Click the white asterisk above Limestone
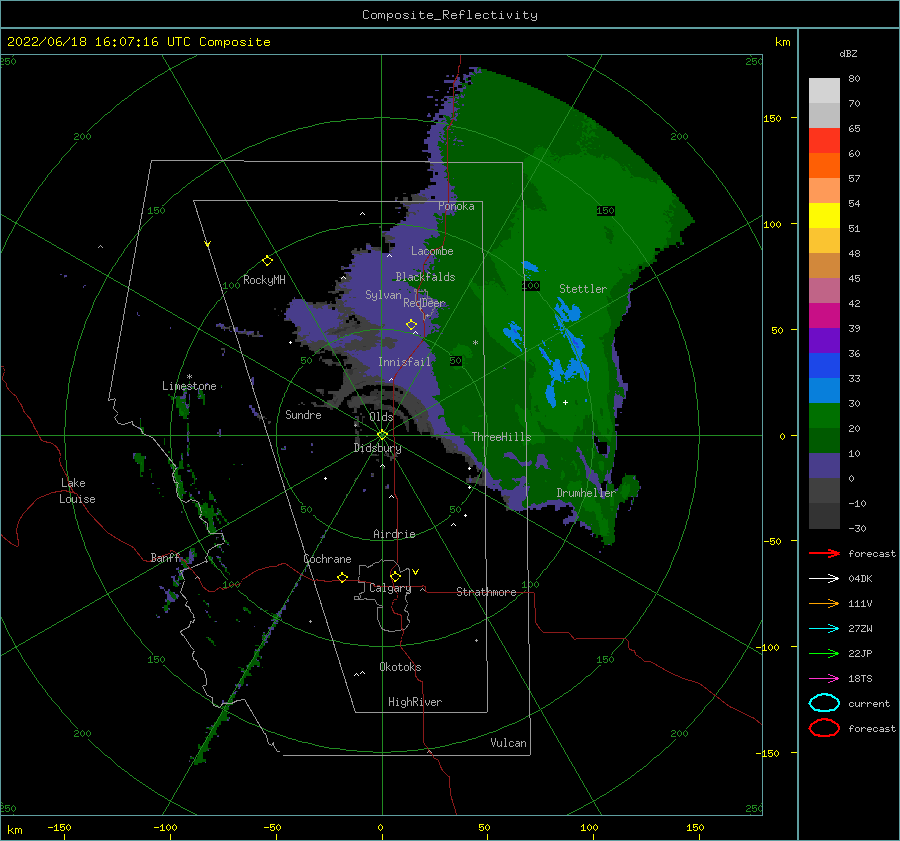Image resolution: width=900 pixels, height=841 pixels. pos(189,377)
